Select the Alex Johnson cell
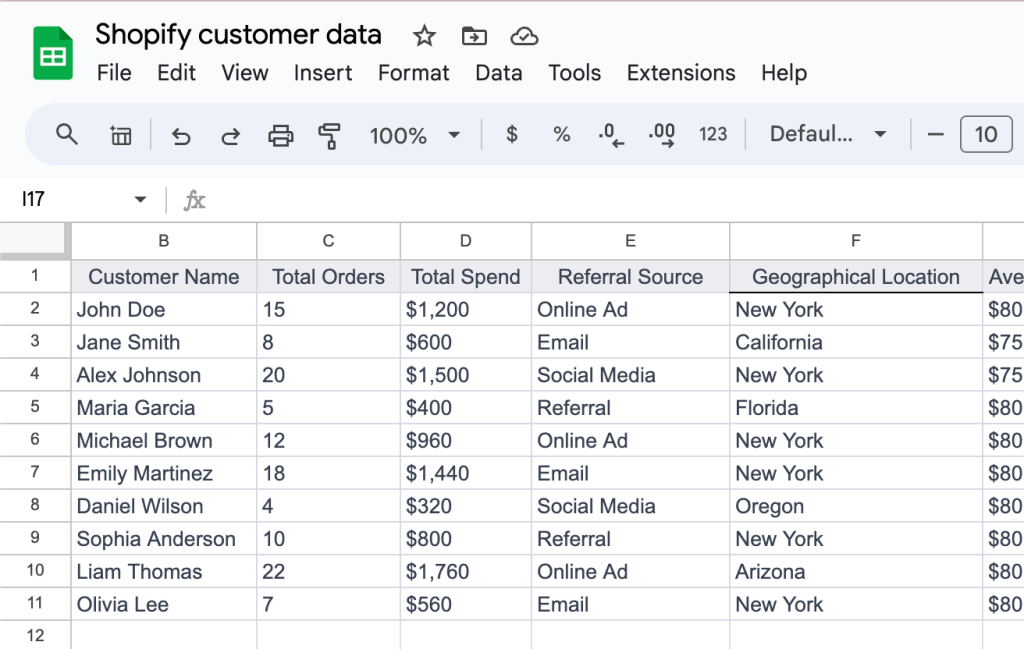Screen dimensions: 1024x649 point(164,374)
